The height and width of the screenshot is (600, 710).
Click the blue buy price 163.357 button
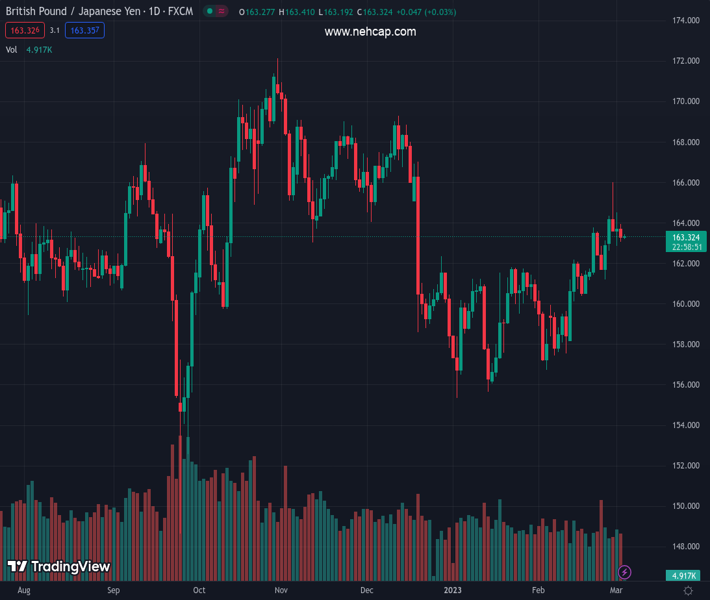pos(85,31)
